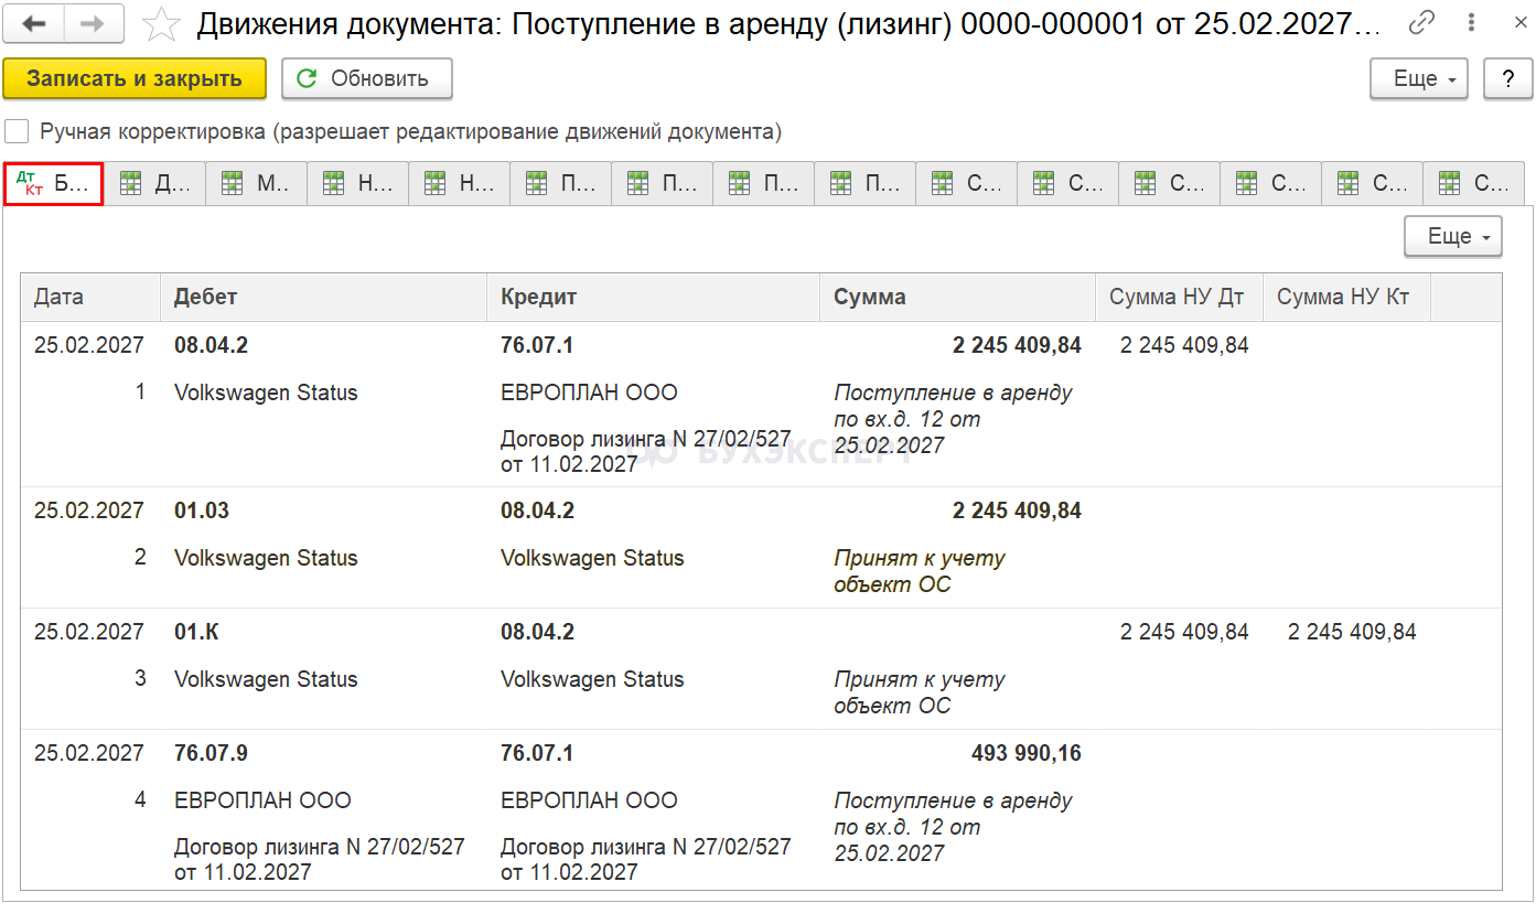Viewport: 1536px width, 904px height.
Task: Open the fifth С... register tab
Action: (x=1373, y=183)
